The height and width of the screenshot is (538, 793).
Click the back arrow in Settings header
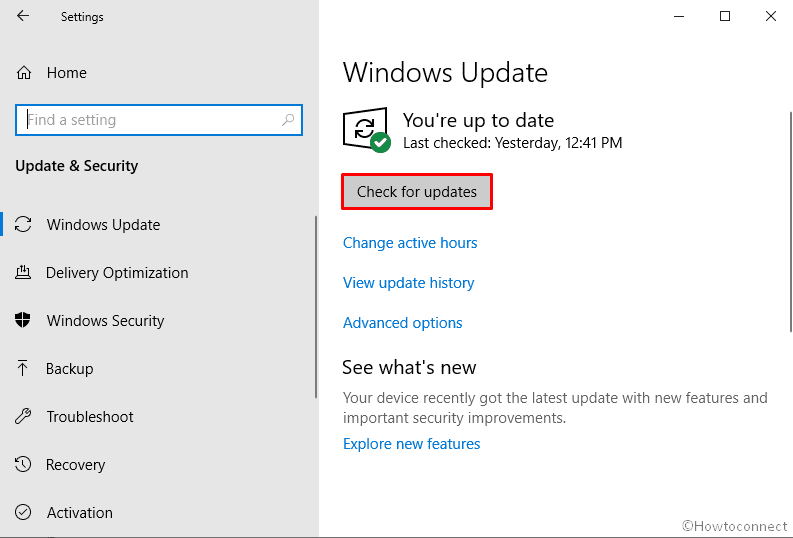[23, 16]
